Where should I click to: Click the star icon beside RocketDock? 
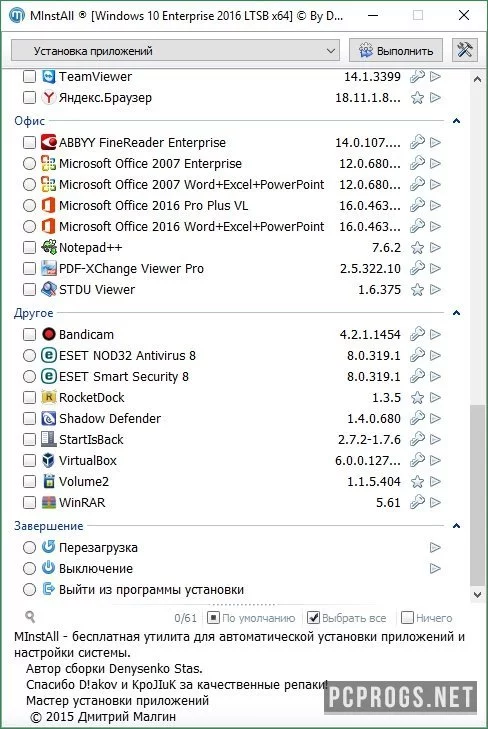[x=417, y=398]
